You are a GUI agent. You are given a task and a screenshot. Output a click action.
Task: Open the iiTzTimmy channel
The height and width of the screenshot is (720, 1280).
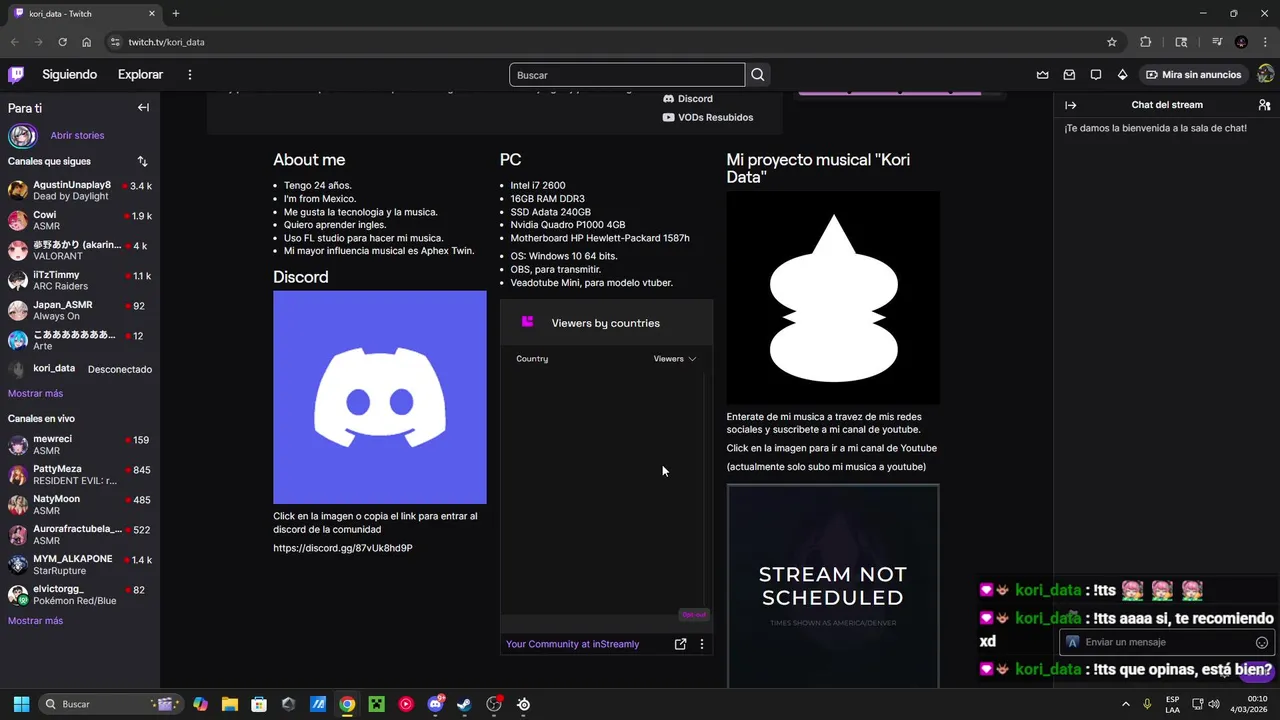(x=80, y=280)
